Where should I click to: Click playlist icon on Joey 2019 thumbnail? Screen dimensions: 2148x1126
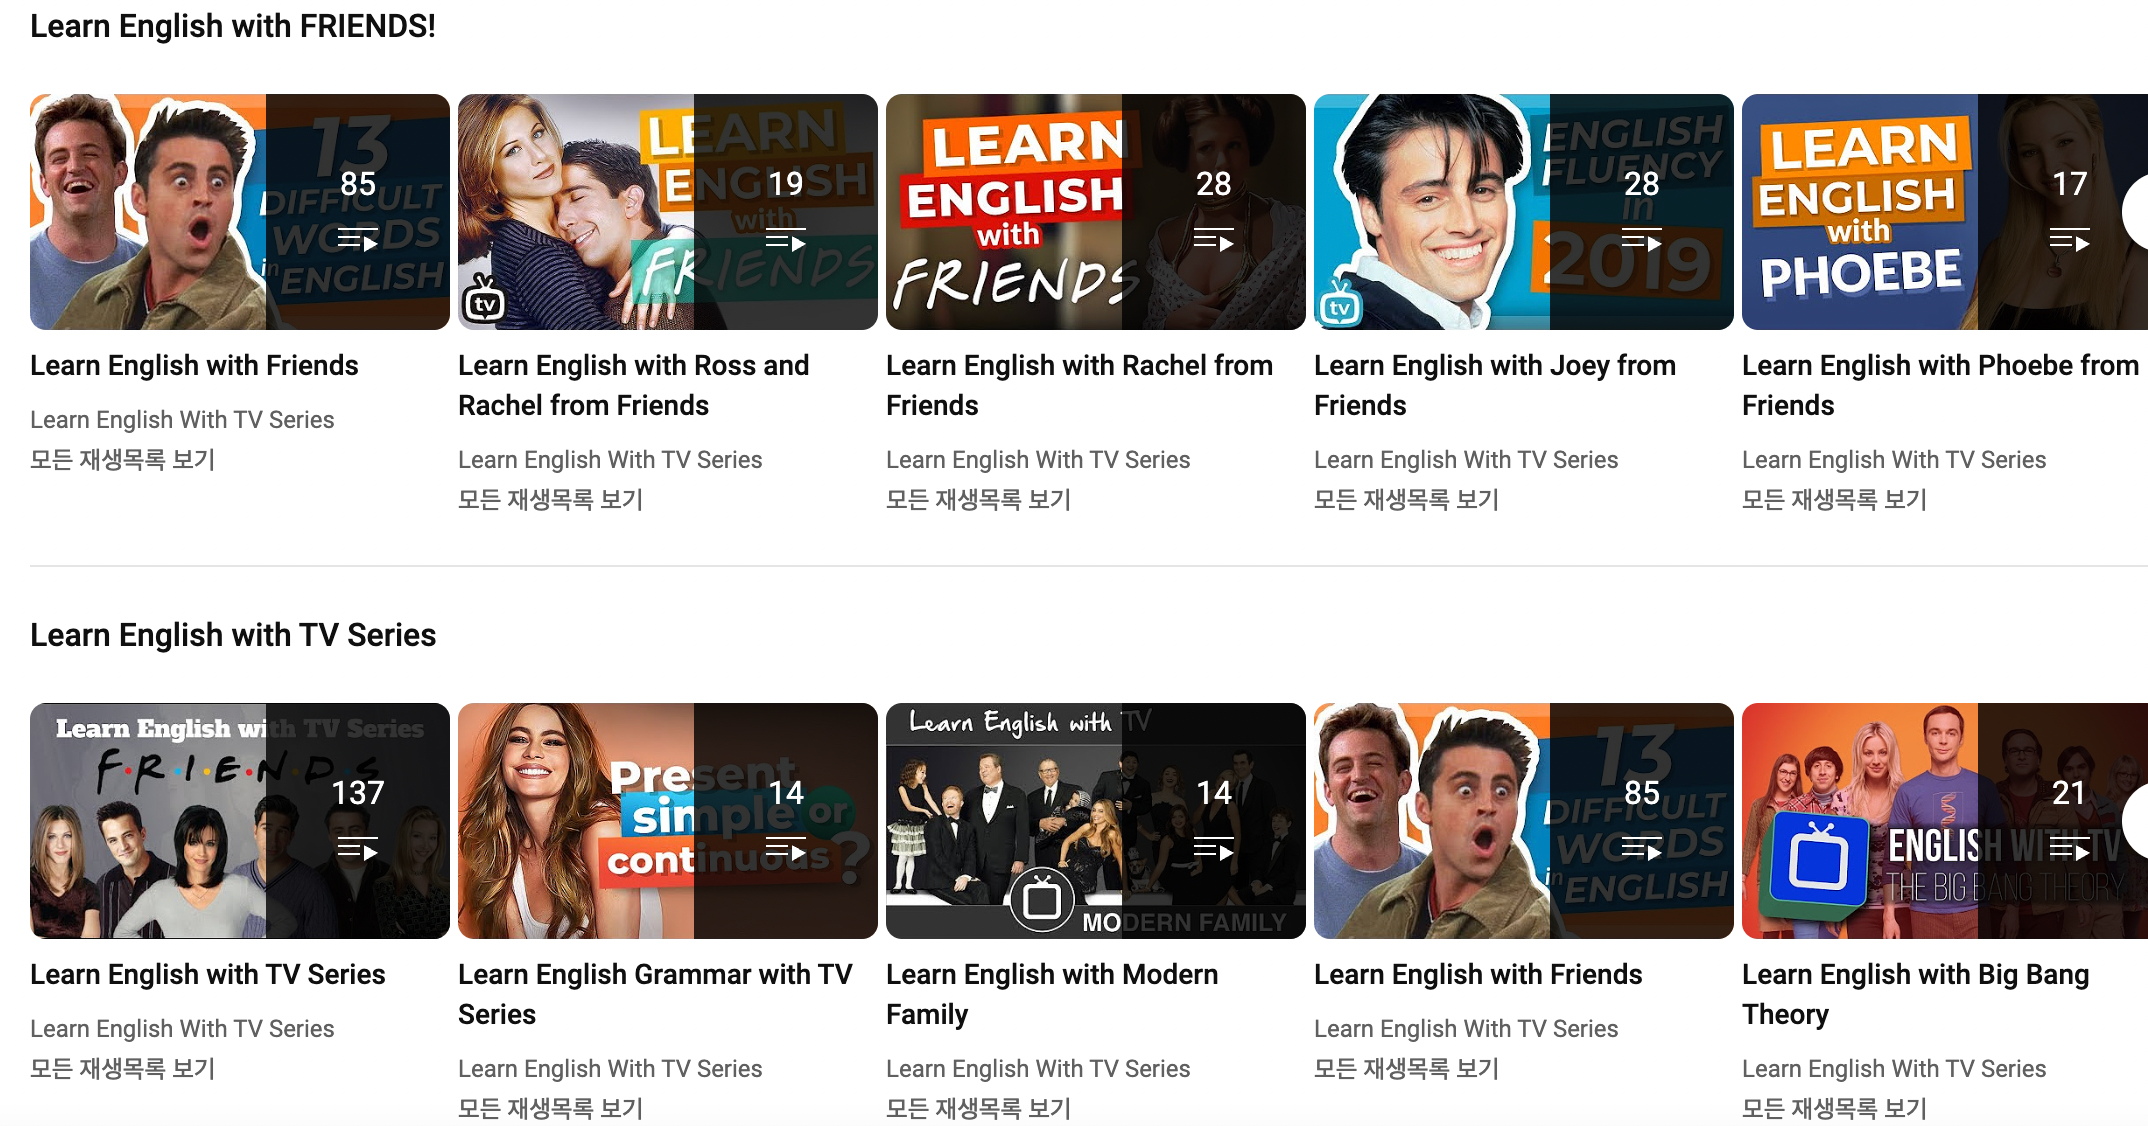click(x=1641, y=240)
